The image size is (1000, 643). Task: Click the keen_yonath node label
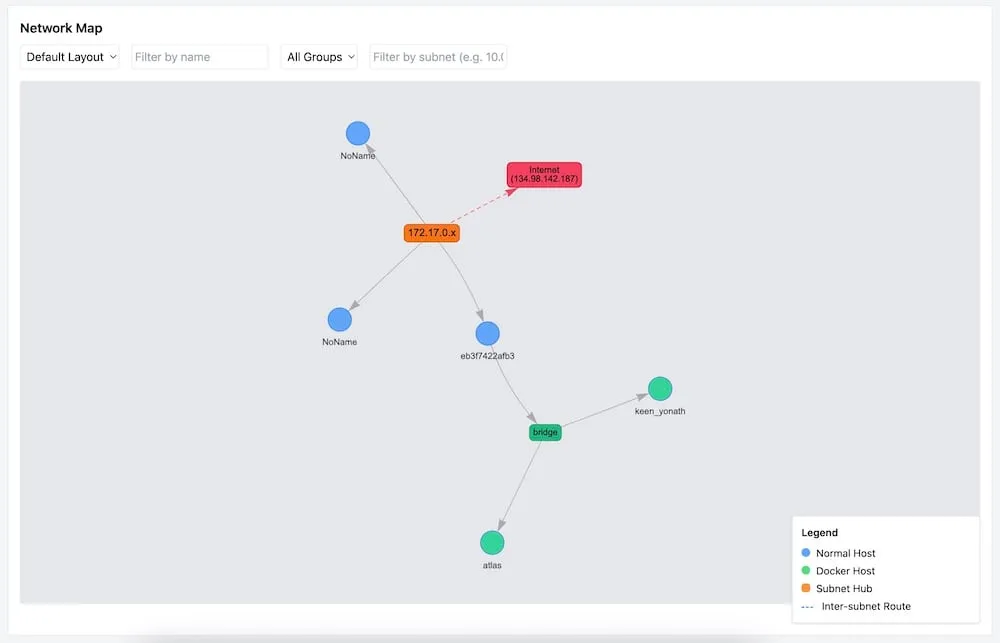[x=660, y=411]
